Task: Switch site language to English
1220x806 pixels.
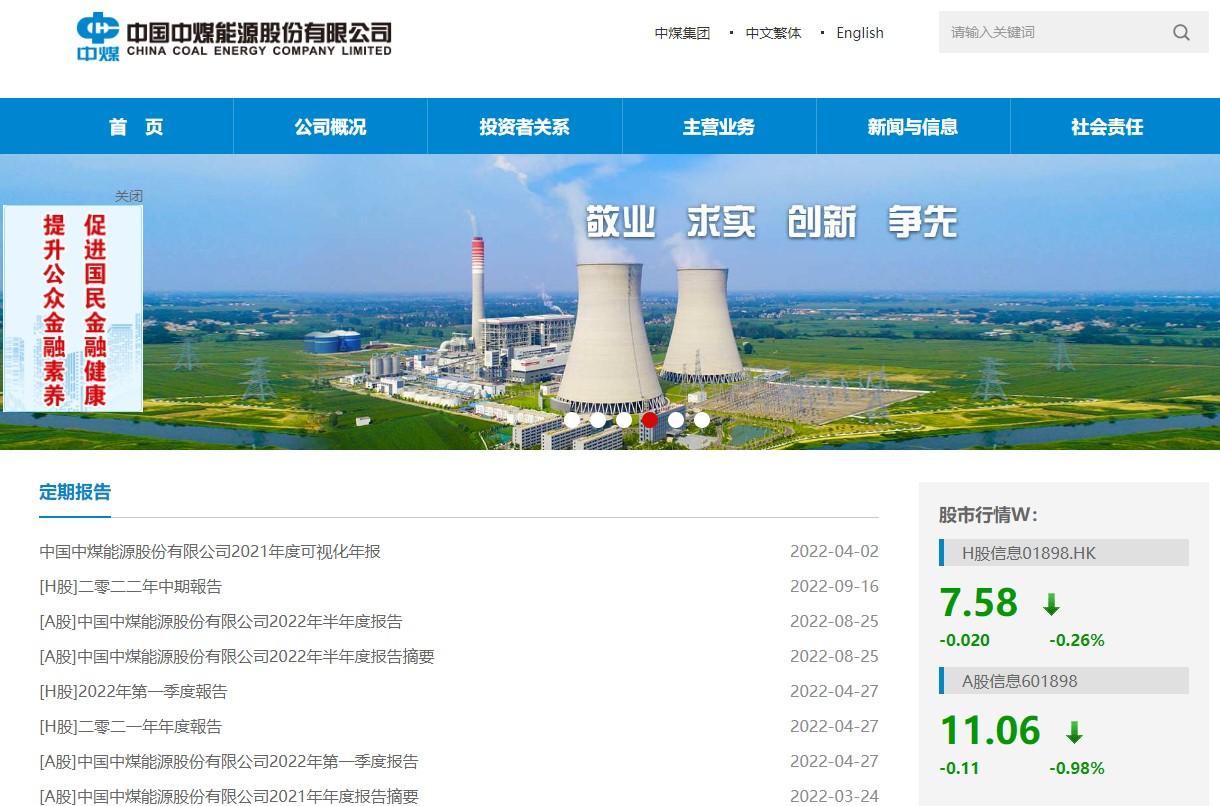Action: click(x=859, y=33)
